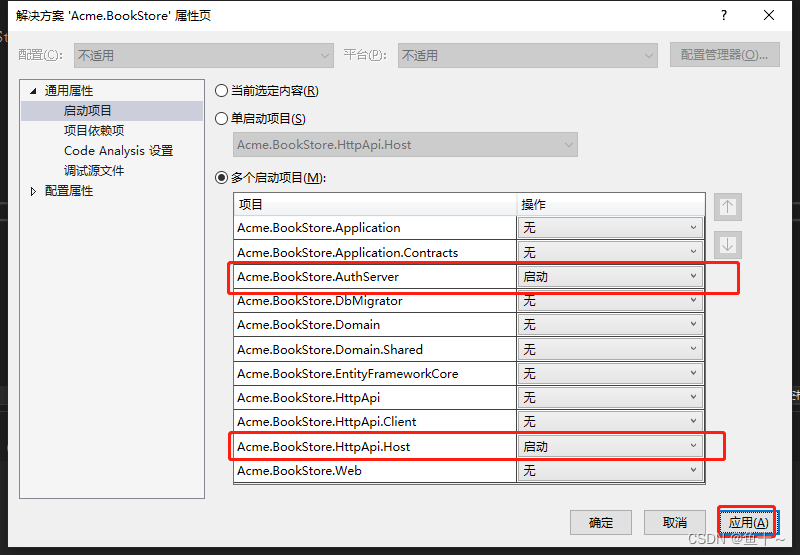Open action dropdown for Acme.BookStore.Application
Screen dimensions: 800x555
coord(610,228)
